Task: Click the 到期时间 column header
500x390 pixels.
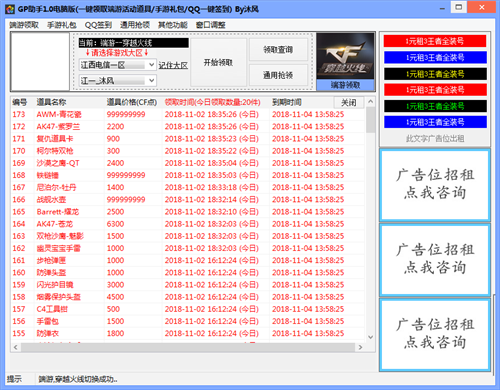Action: tap(287, 102)
